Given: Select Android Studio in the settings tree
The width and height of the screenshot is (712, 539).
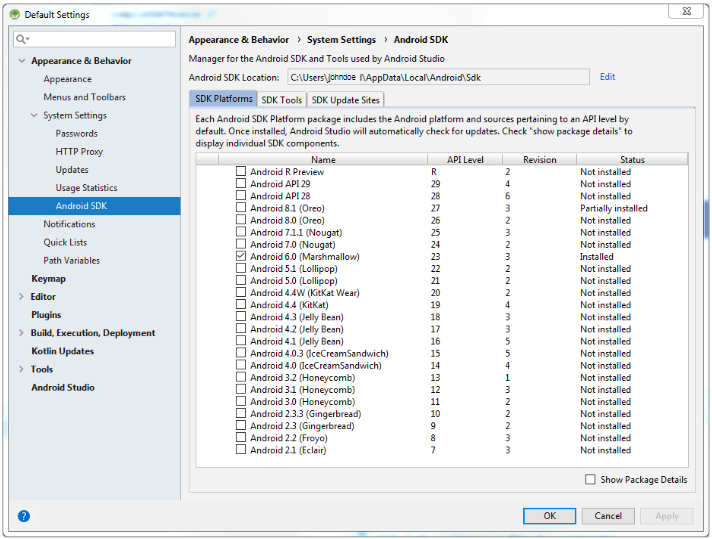Looking at the screenshot, I should tap(63, 387).
